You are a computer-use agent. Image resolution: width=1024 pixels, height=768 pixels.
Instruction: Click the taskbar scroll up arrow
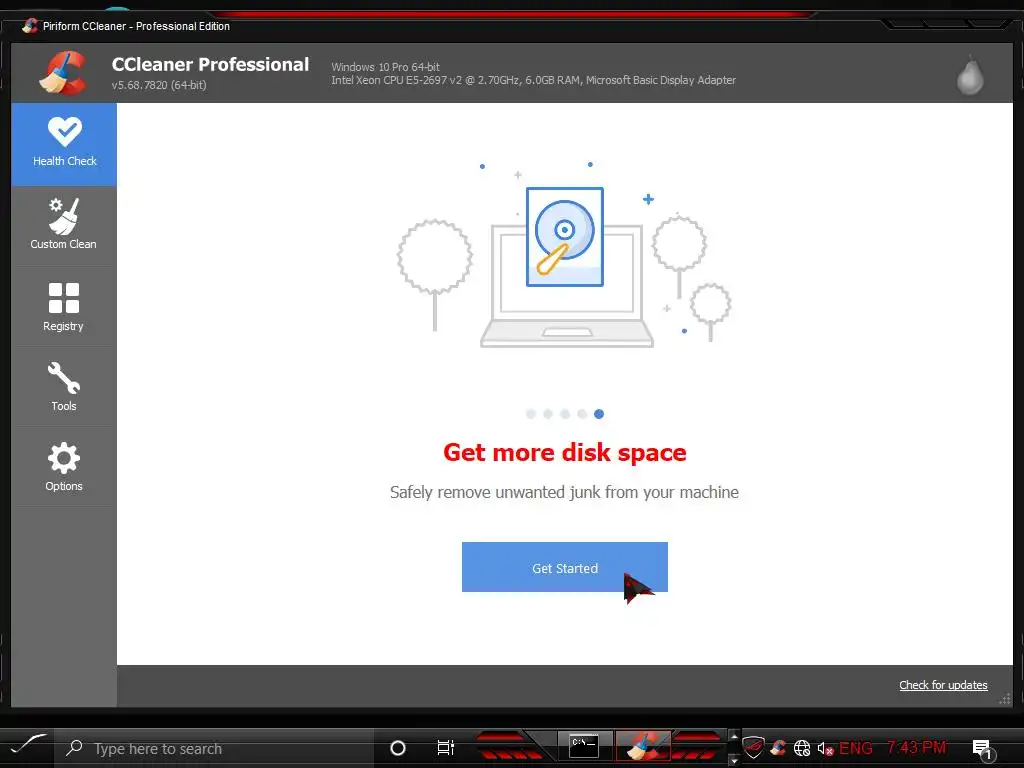733,737
